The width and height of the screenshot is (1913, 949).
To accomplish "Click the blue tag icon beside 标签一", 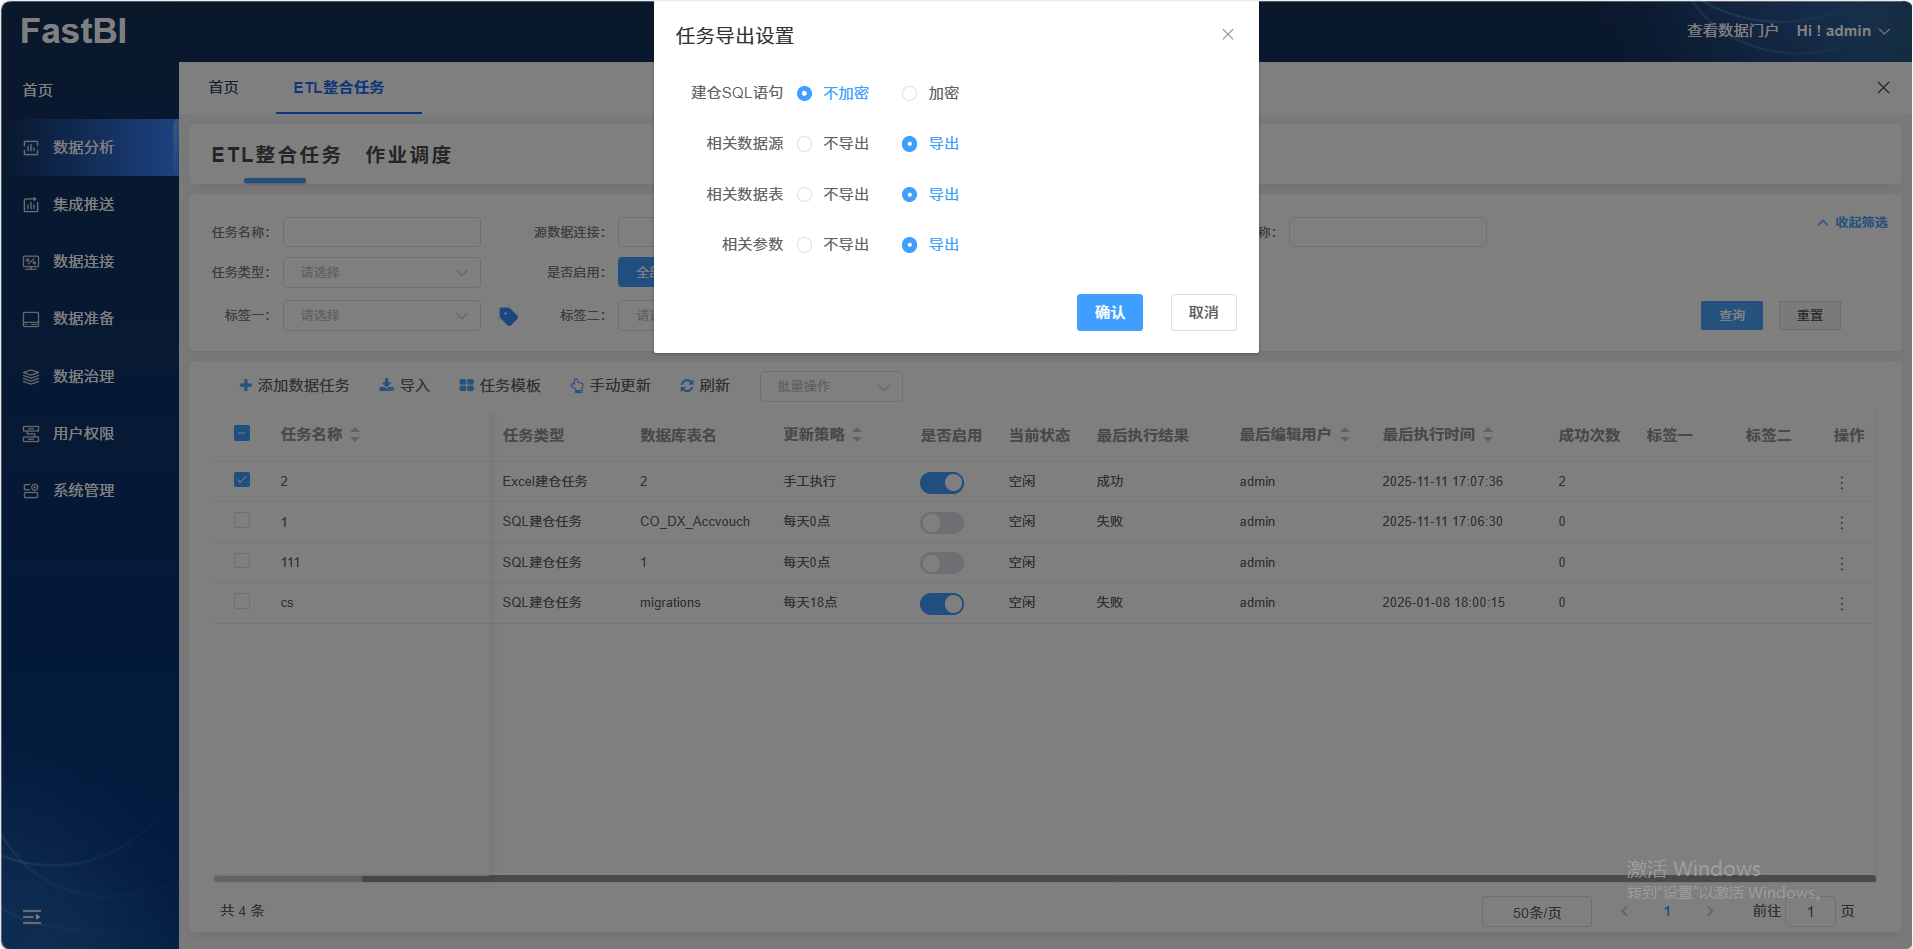I will pos(508,316).
